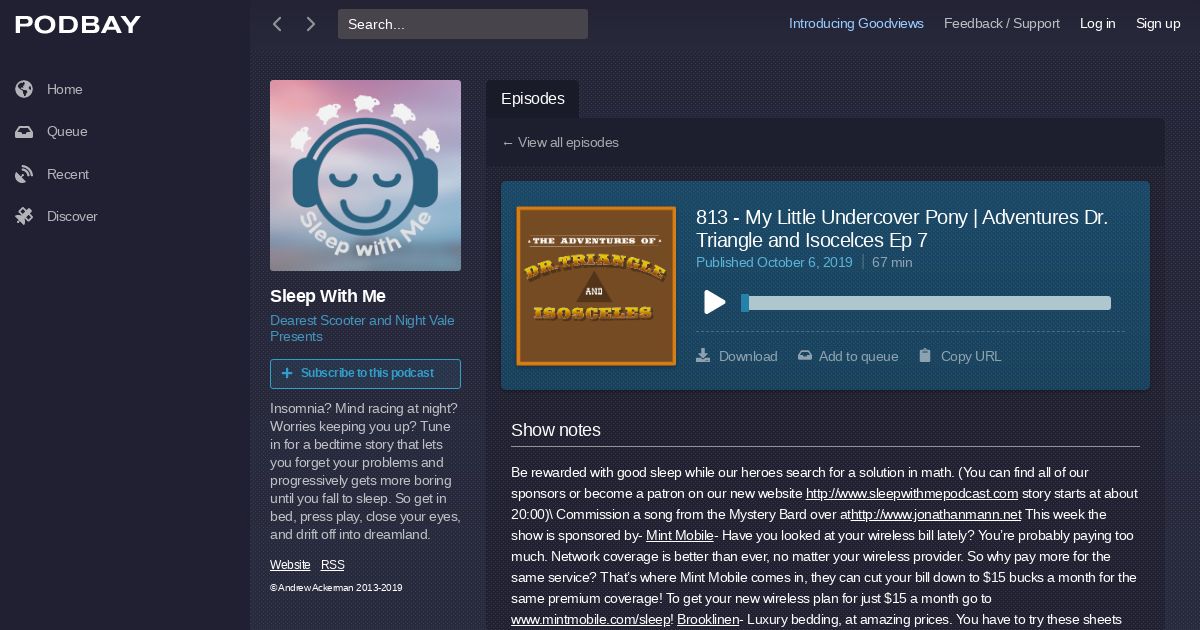Open the Sleep With Me cover art

point(365,175)
